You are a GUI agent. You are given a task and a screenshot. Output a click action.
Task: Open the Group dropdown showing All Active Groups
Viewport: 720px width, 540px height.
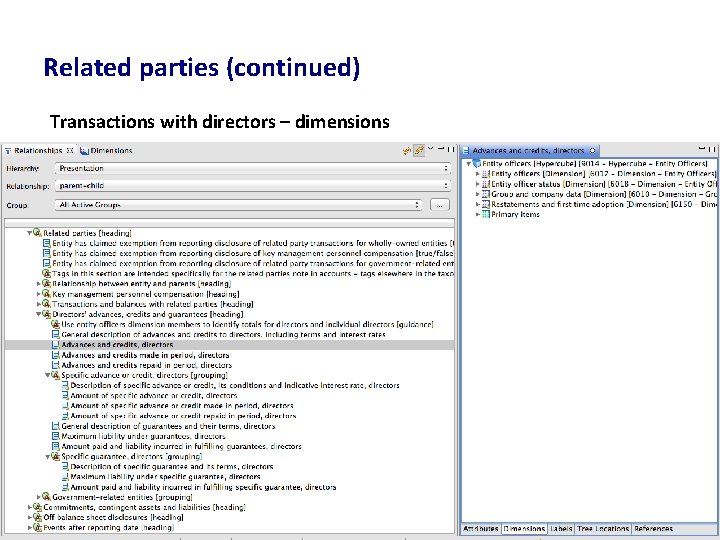click(238, 205)
